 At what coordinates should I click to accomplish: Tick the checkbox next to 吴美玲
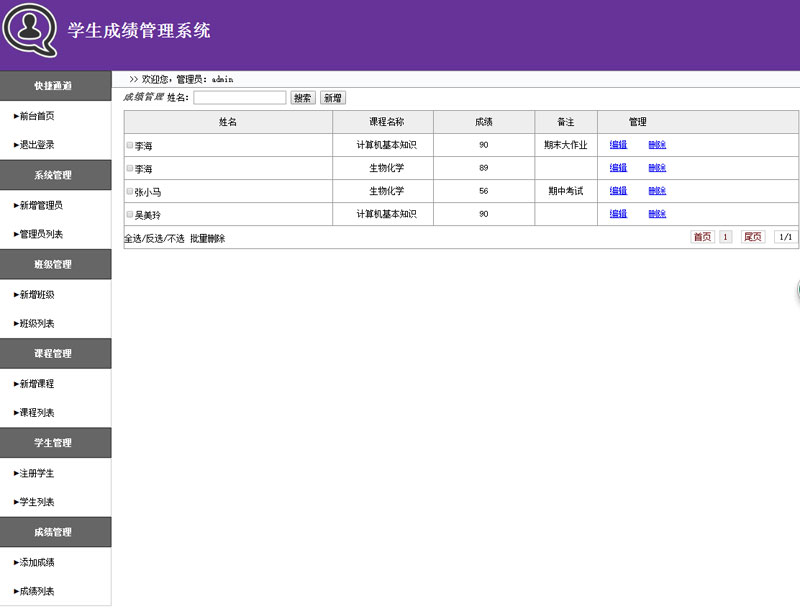coord(130,214)
